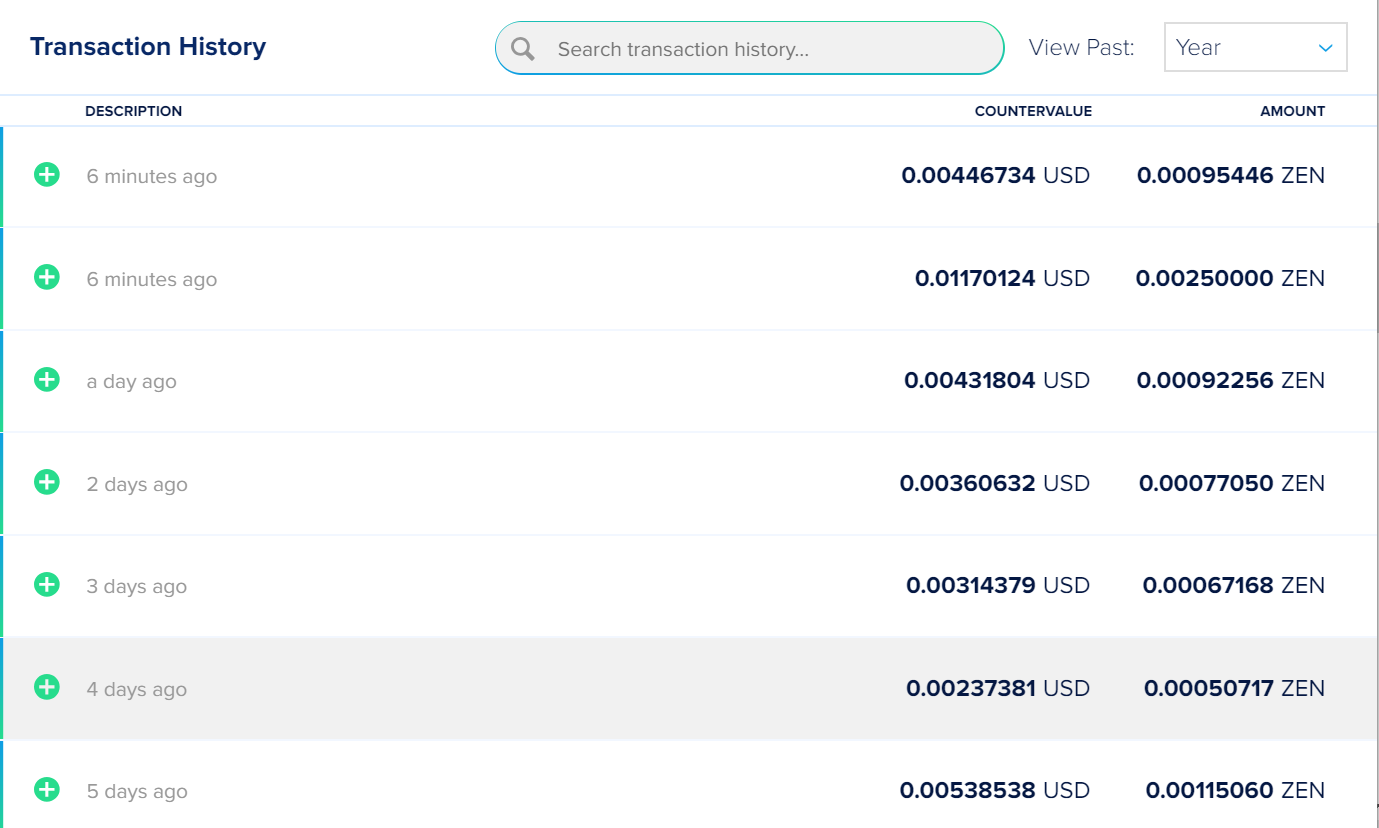Click the Transaction History heading

point(148,47)
